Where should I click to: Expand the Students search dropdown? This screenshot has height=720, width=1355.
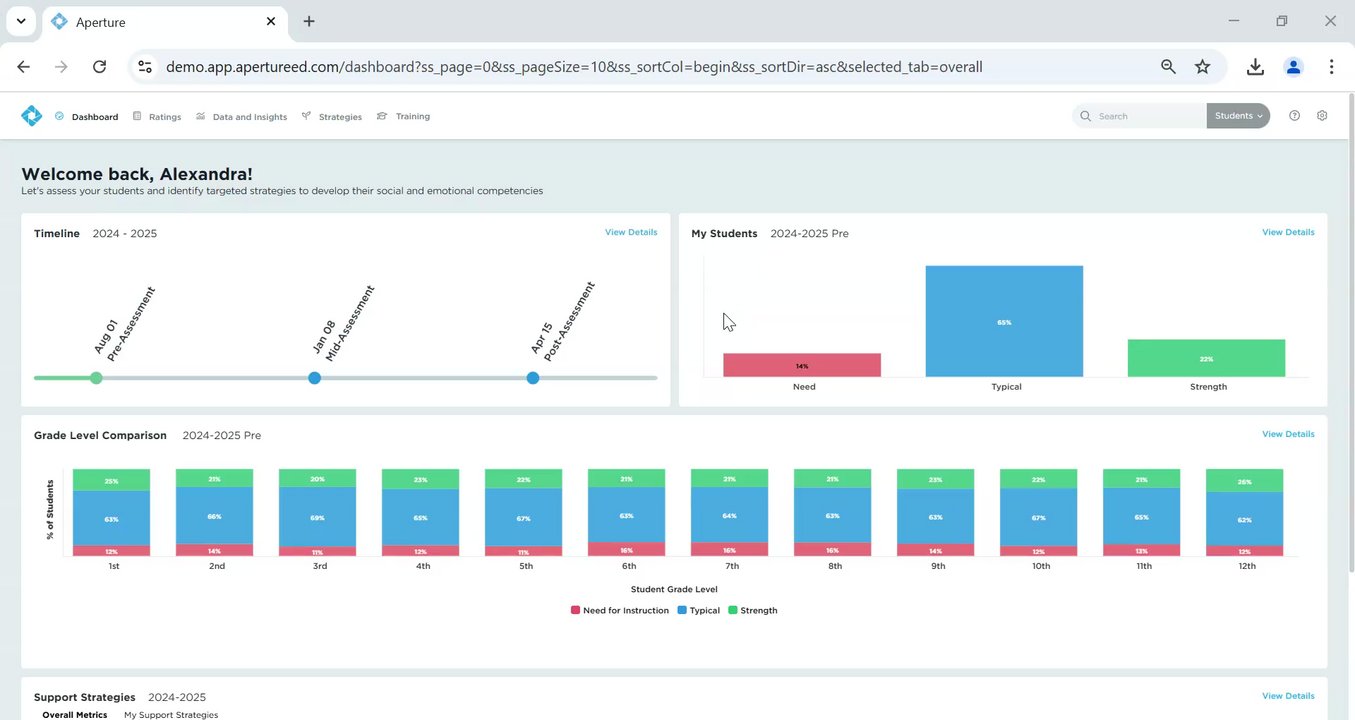pos(1238,116)
